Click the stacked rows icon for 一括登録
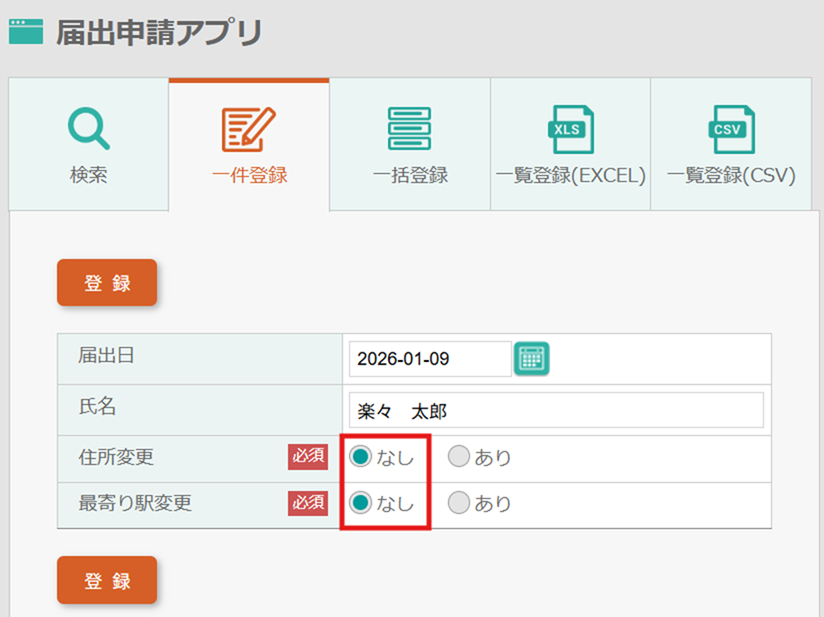Screen dimensions: 824x617 [x=409, y=128]
